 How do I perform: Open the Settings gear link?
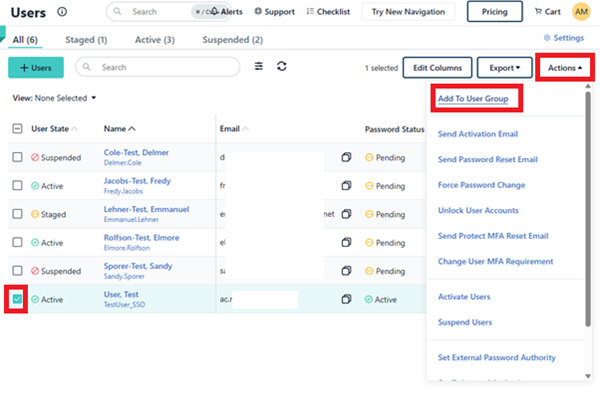pyautogui.click(x=563, y=38)
